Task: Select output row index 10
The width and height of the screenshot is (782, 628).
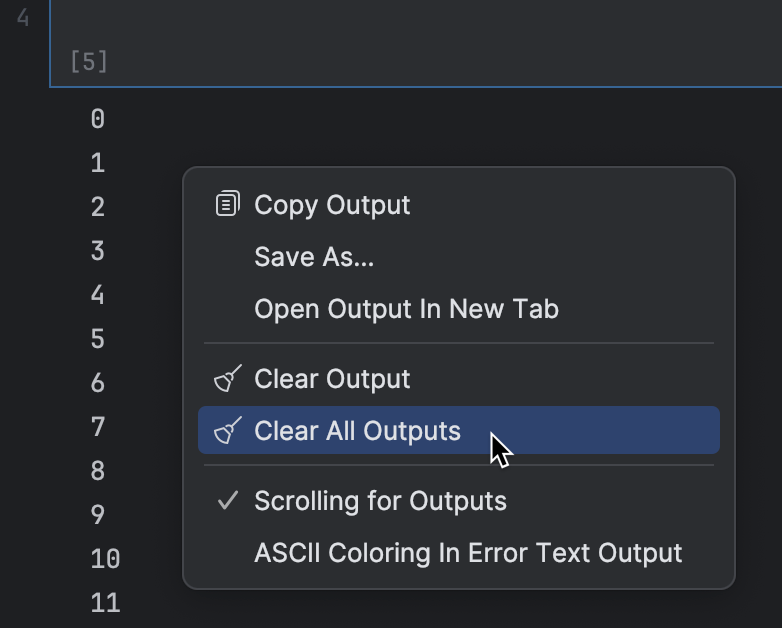Action: [105, 559]
